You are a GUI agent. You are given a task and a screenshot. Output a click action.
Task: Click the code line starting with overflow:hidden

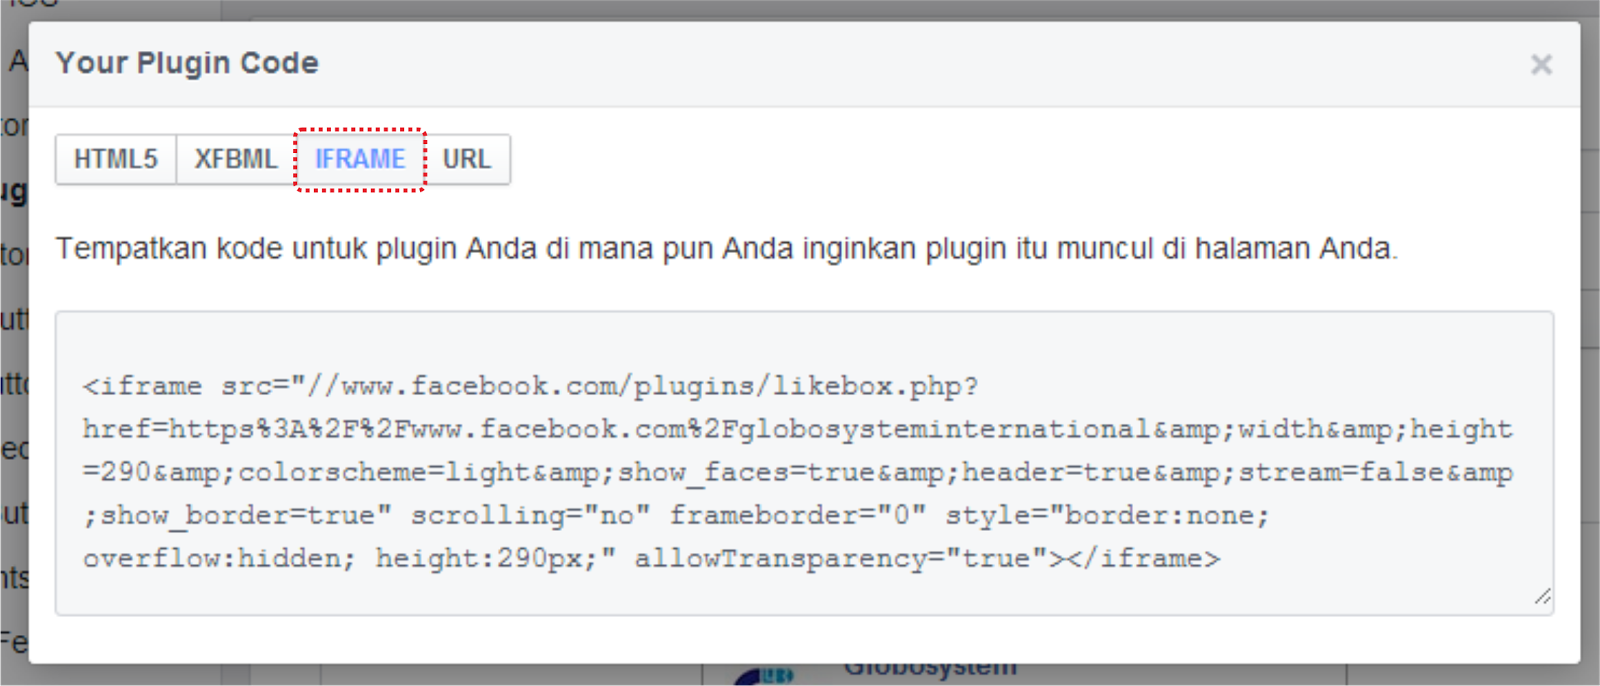pyautogui.click(x=652, y=558)
